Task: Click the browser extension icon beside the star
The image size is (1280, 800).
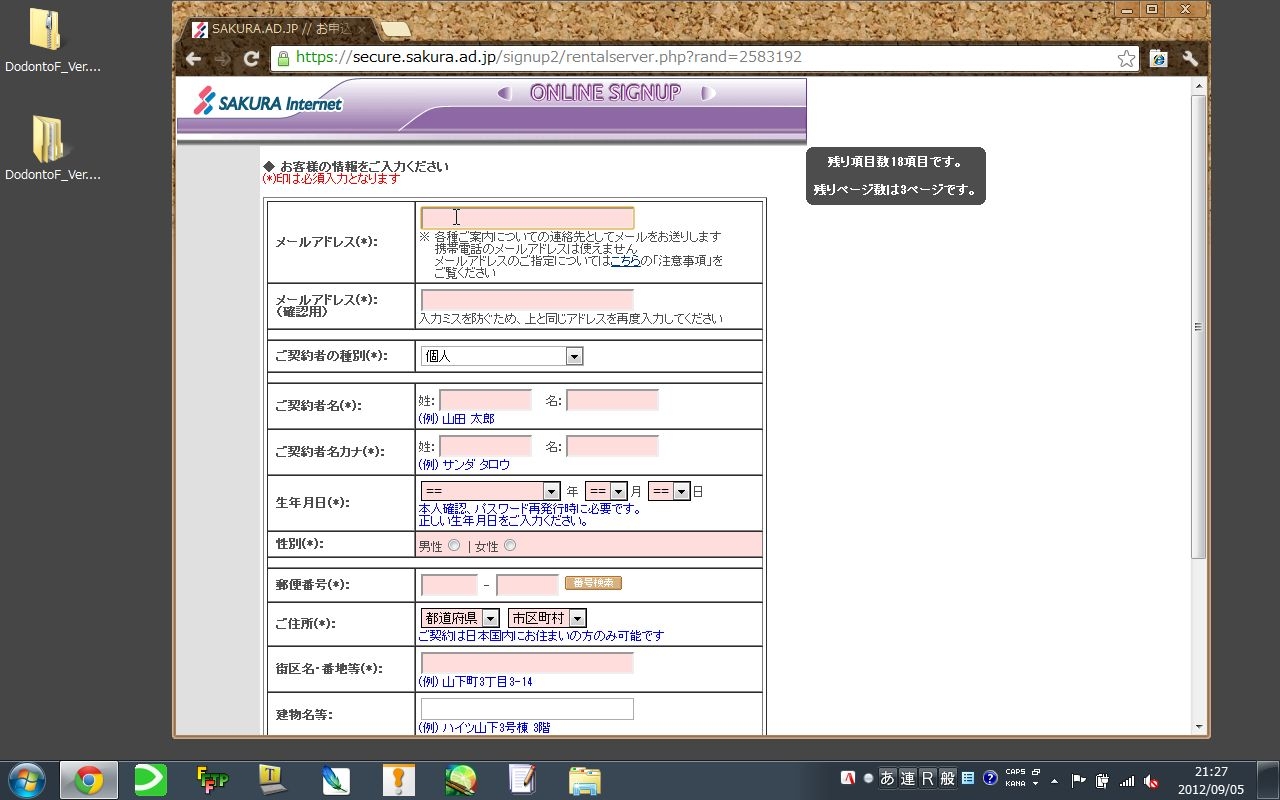Action: pyautogui.click(x=1159, y=58)
